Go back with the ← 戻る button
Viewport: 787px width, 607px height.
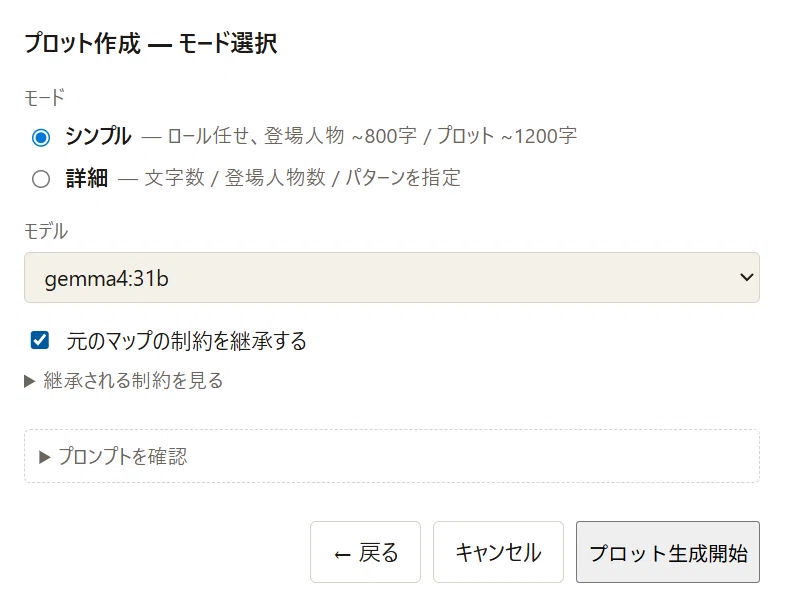[365, 552]
